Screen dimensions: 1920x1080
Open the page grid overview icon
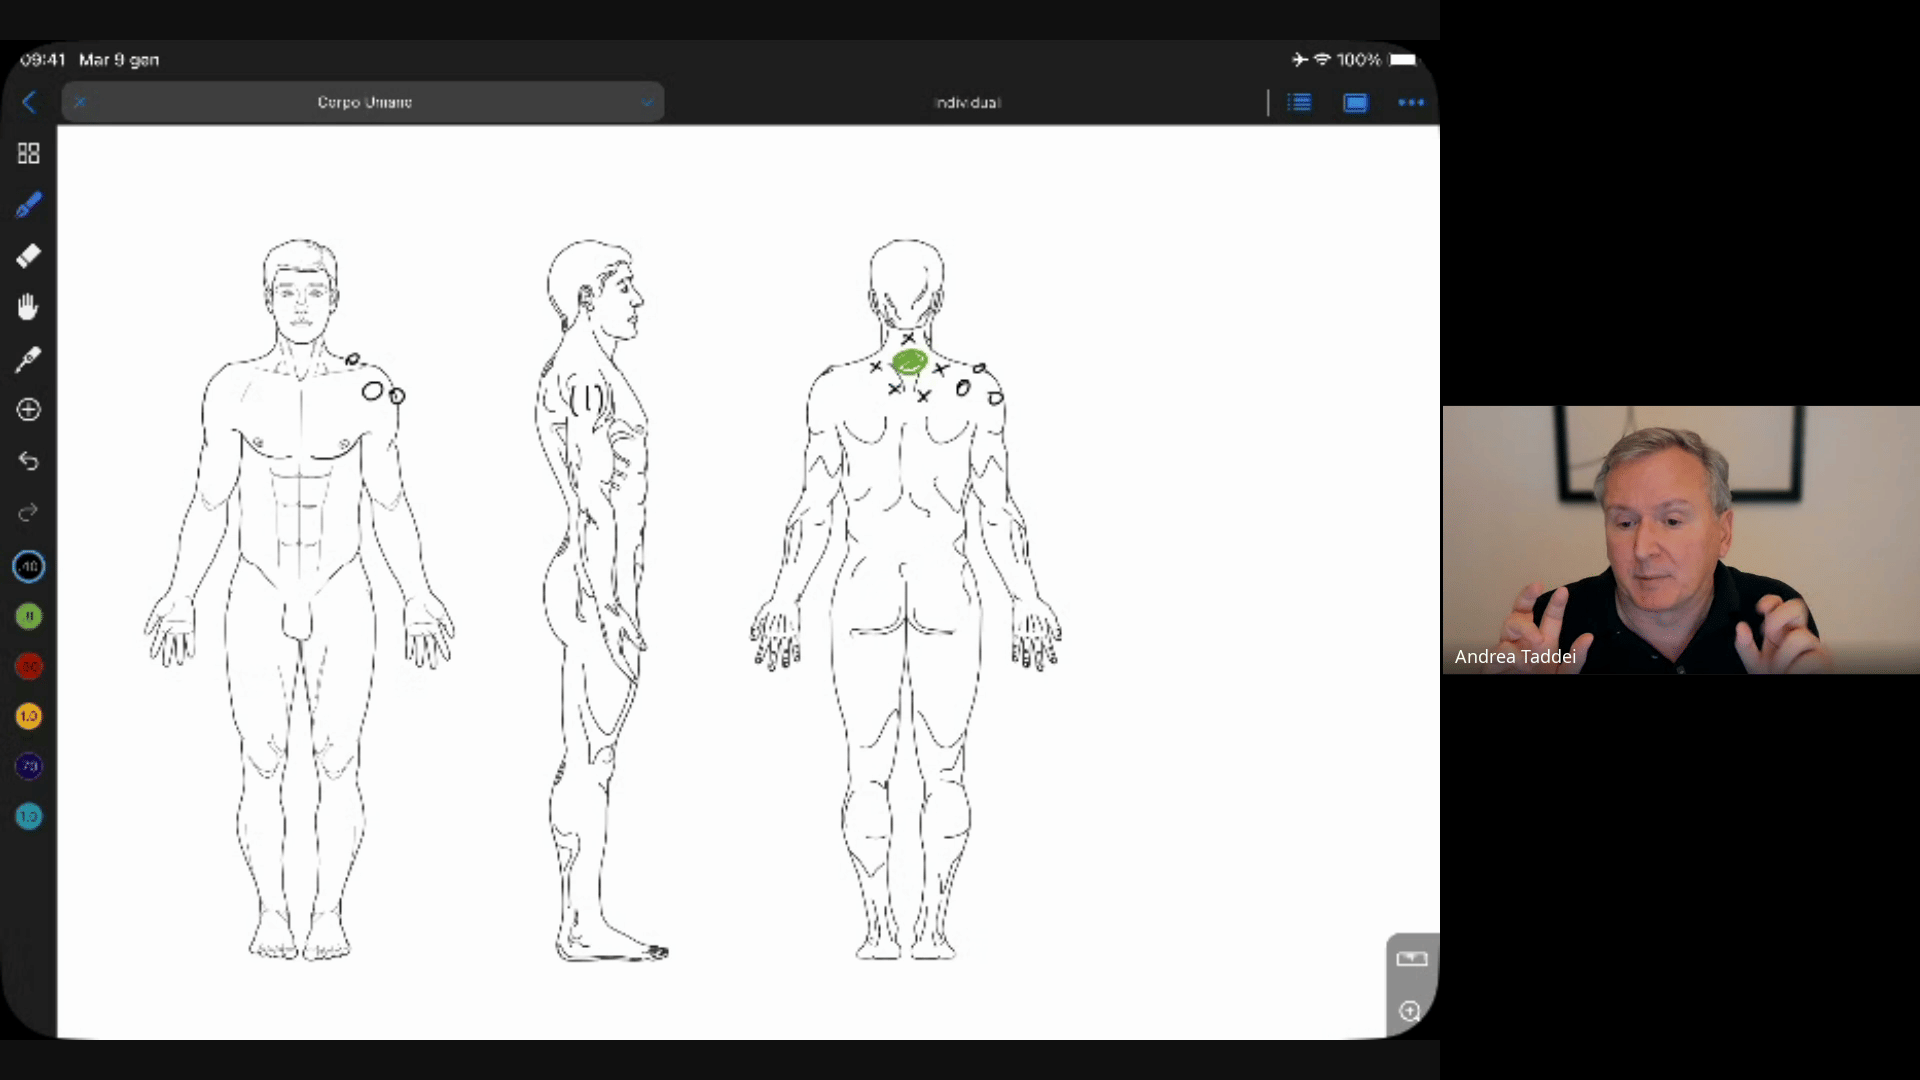pyautogui.click(x=28, y=153)
